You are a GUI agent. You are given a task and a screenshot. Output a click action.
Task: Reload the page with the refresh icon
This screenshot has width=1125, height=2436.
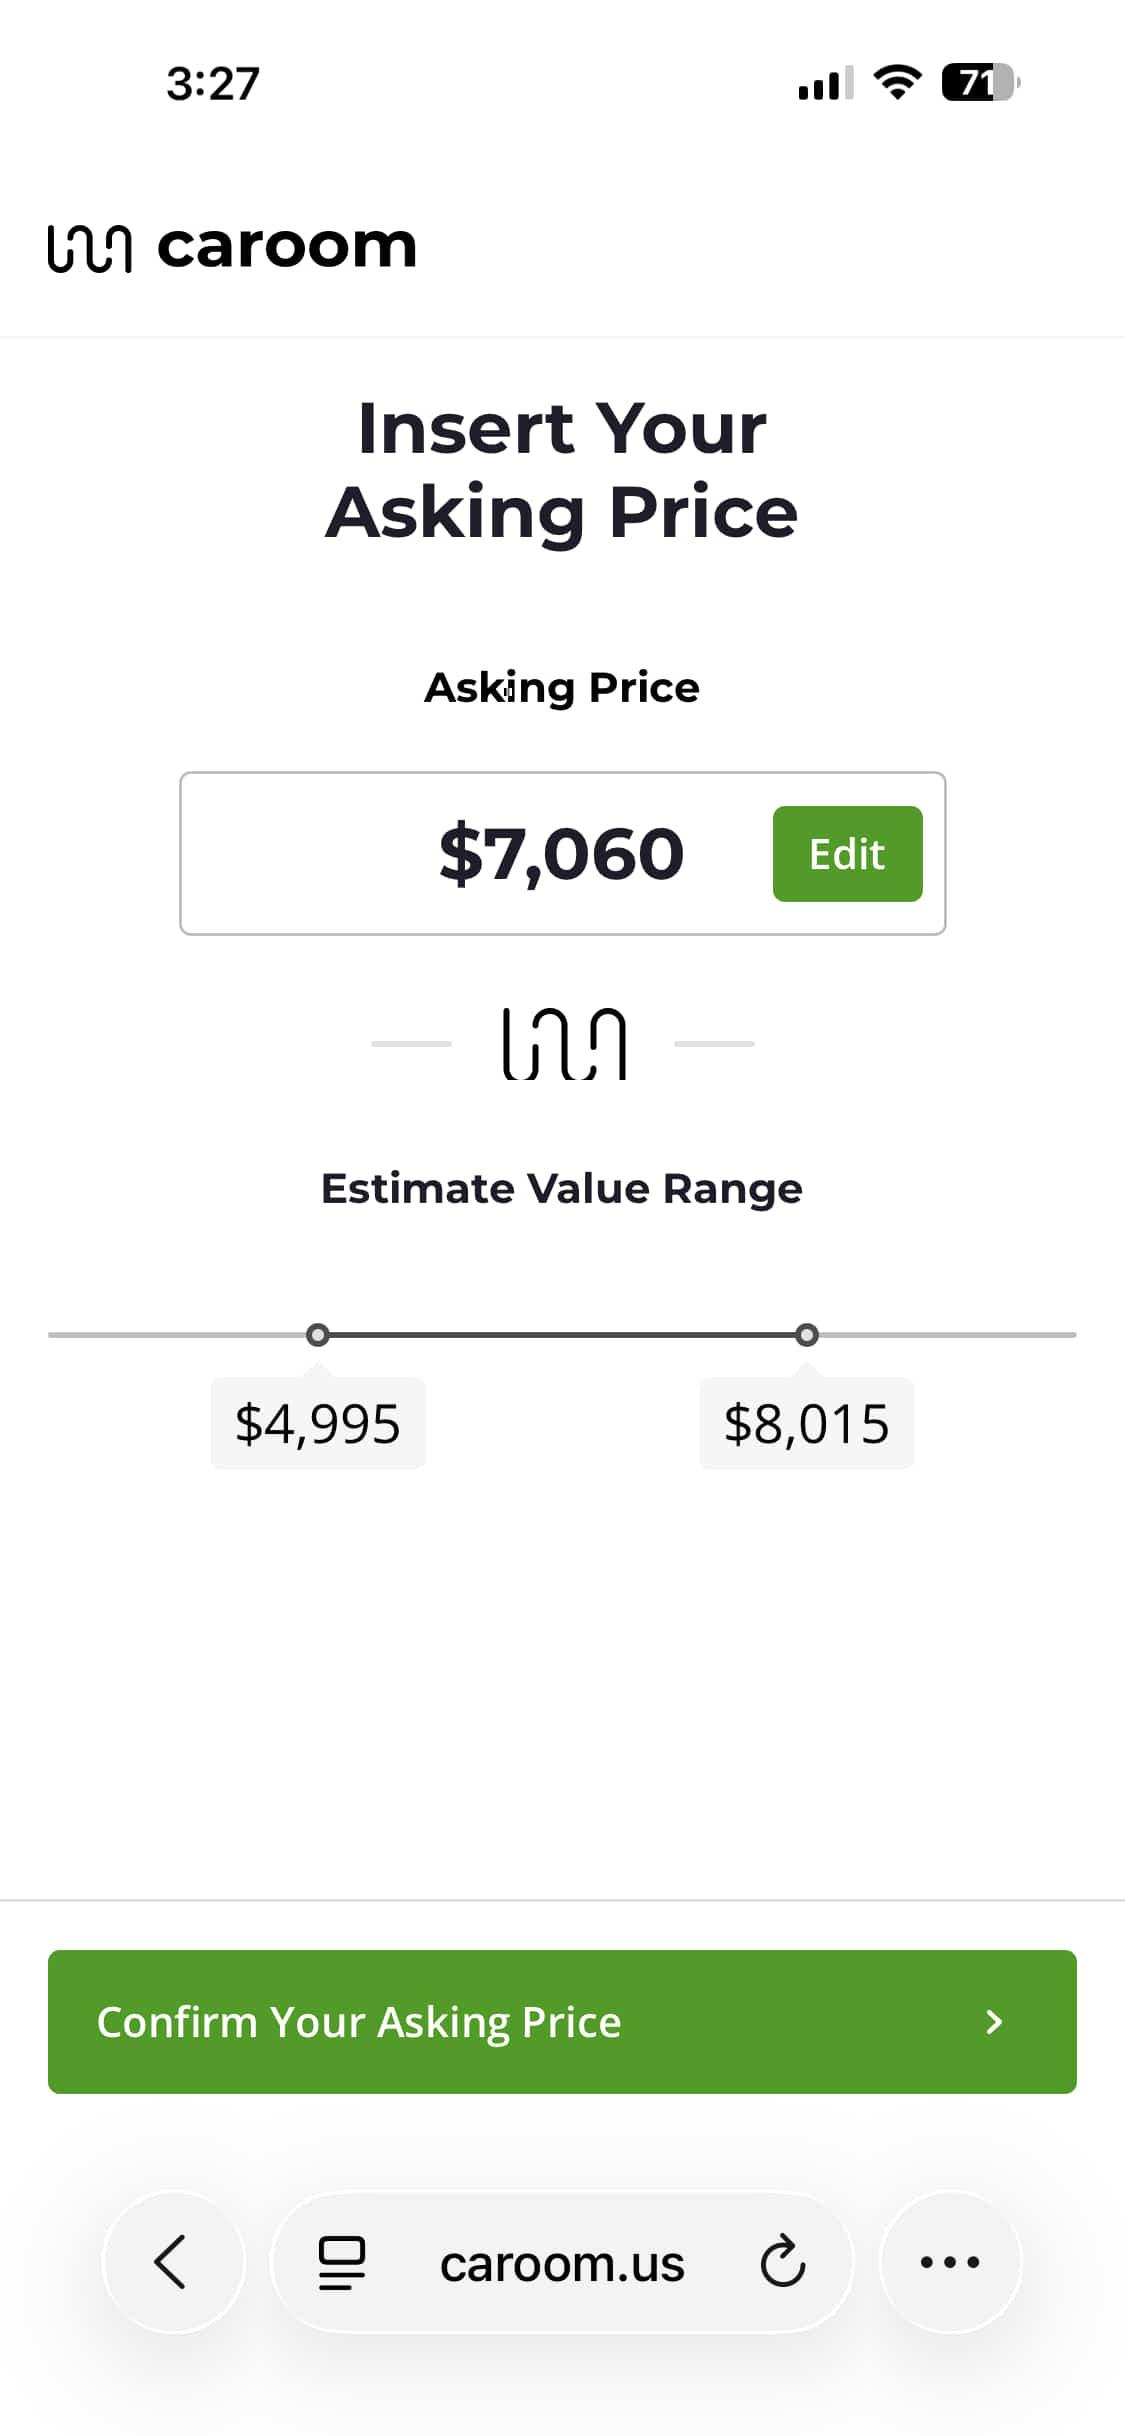pos(782,2263)
